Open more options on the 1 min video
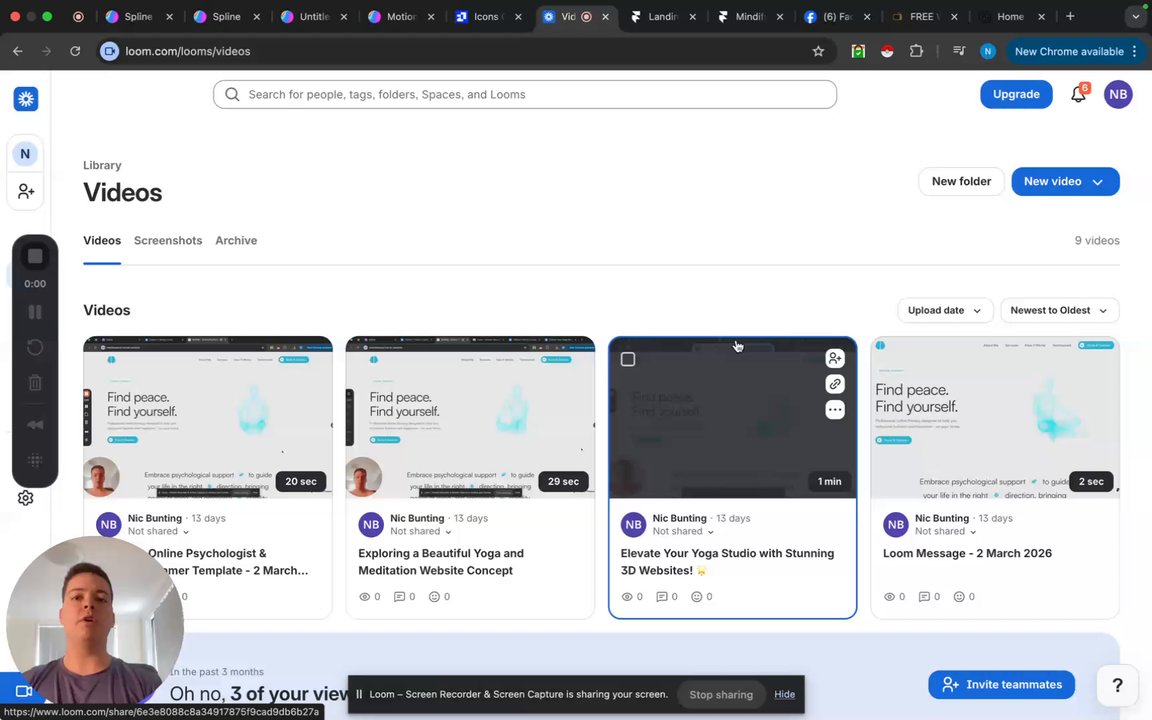This screenshot has height=720, width=1152. 835,410
